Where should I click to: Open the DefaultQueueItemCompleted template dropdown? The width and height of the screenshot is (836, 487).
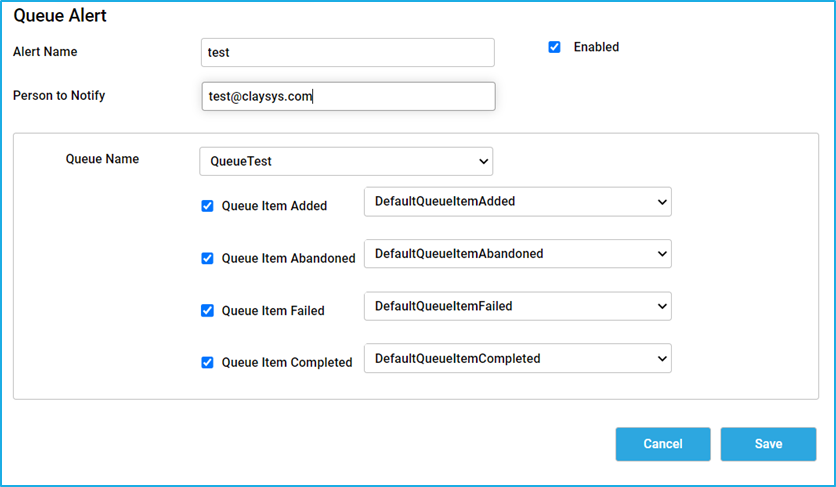[x=518, y=358]
